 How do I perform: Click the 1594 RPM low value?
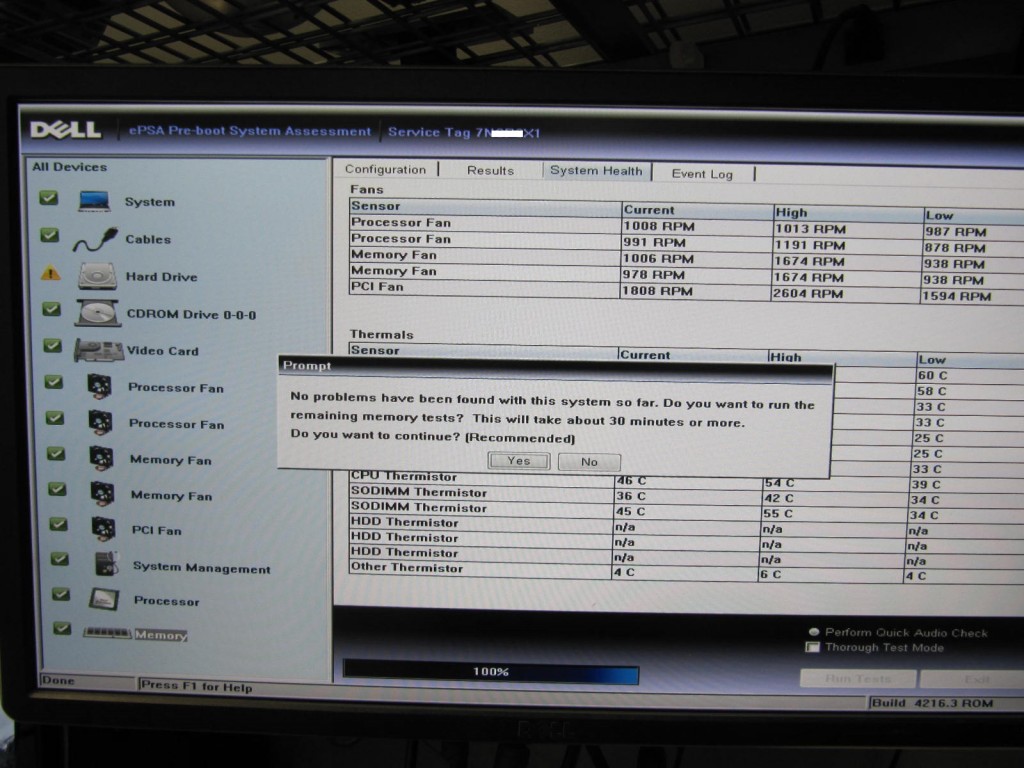pyautogui.click(x=956, y=296)
